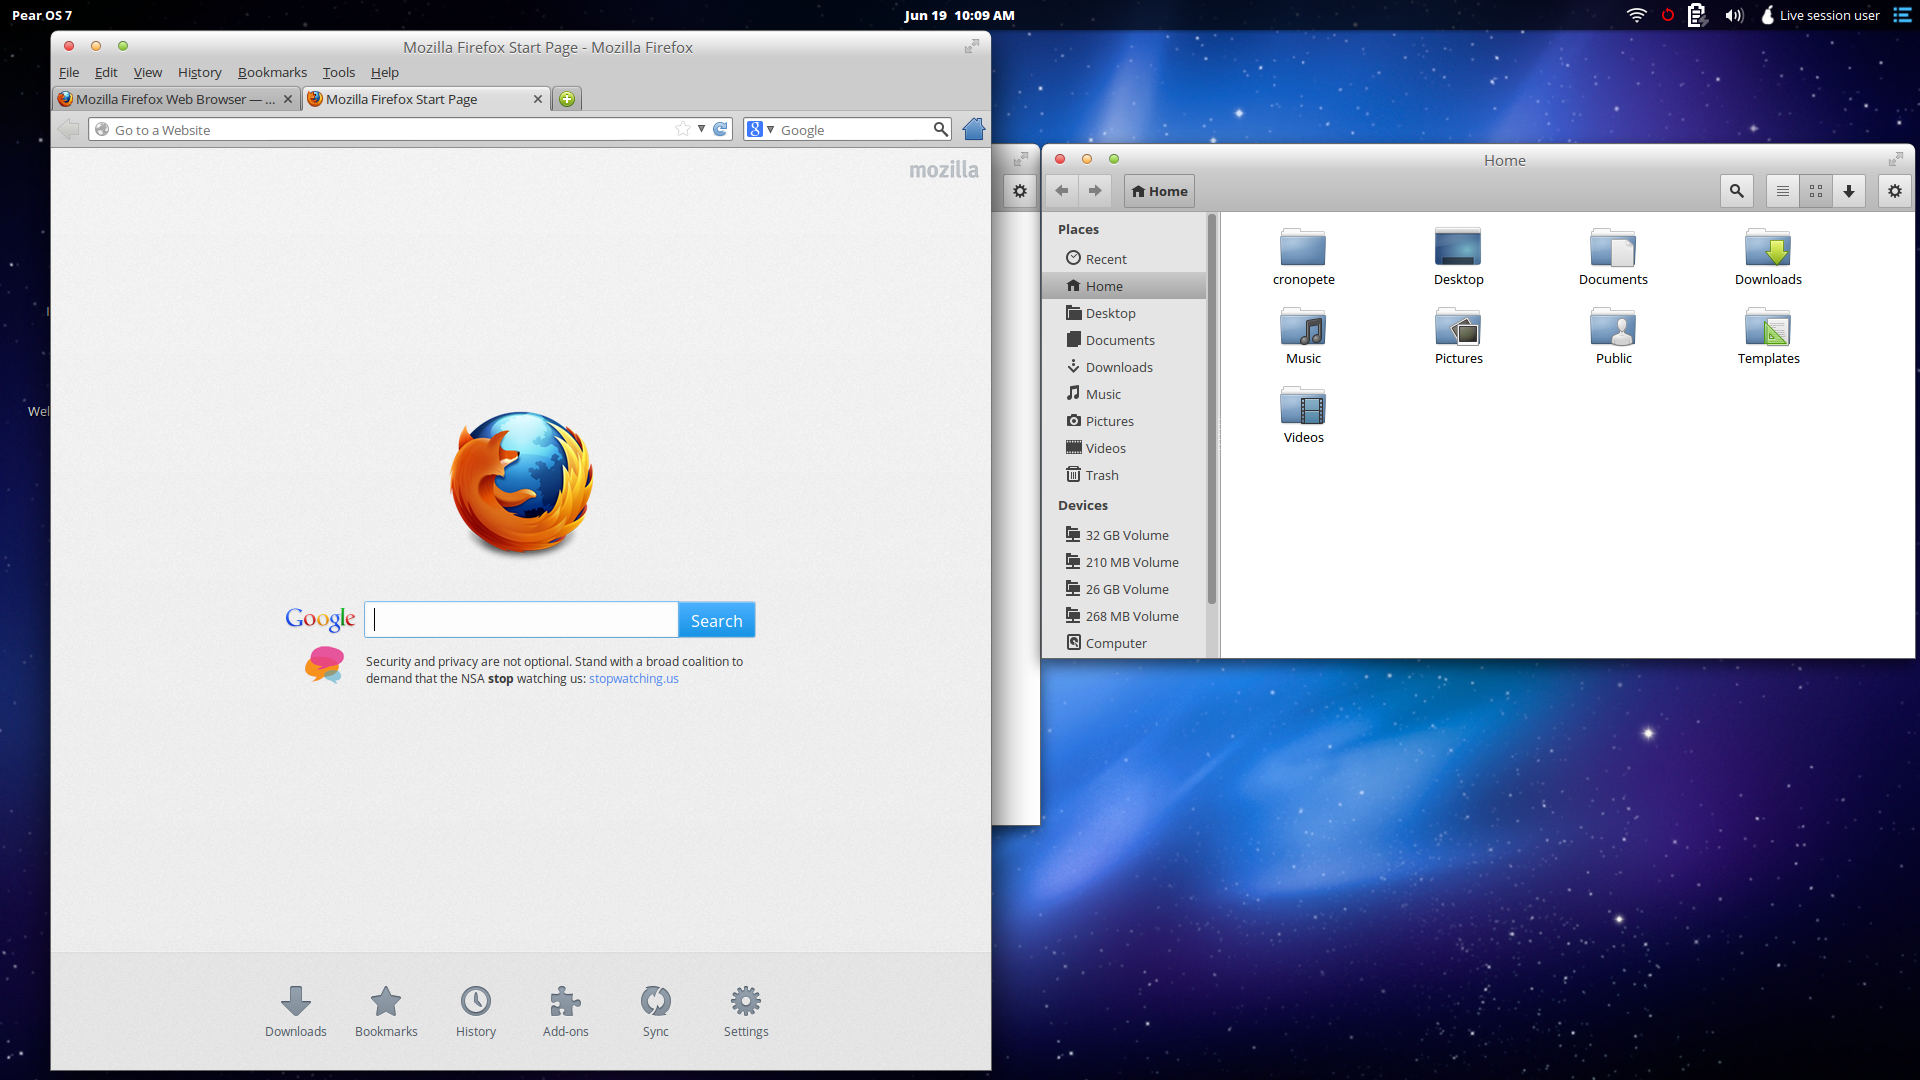Click the blue Search button
Viewport: 1920px width, 1080px height.
click(x=717, y=620)
